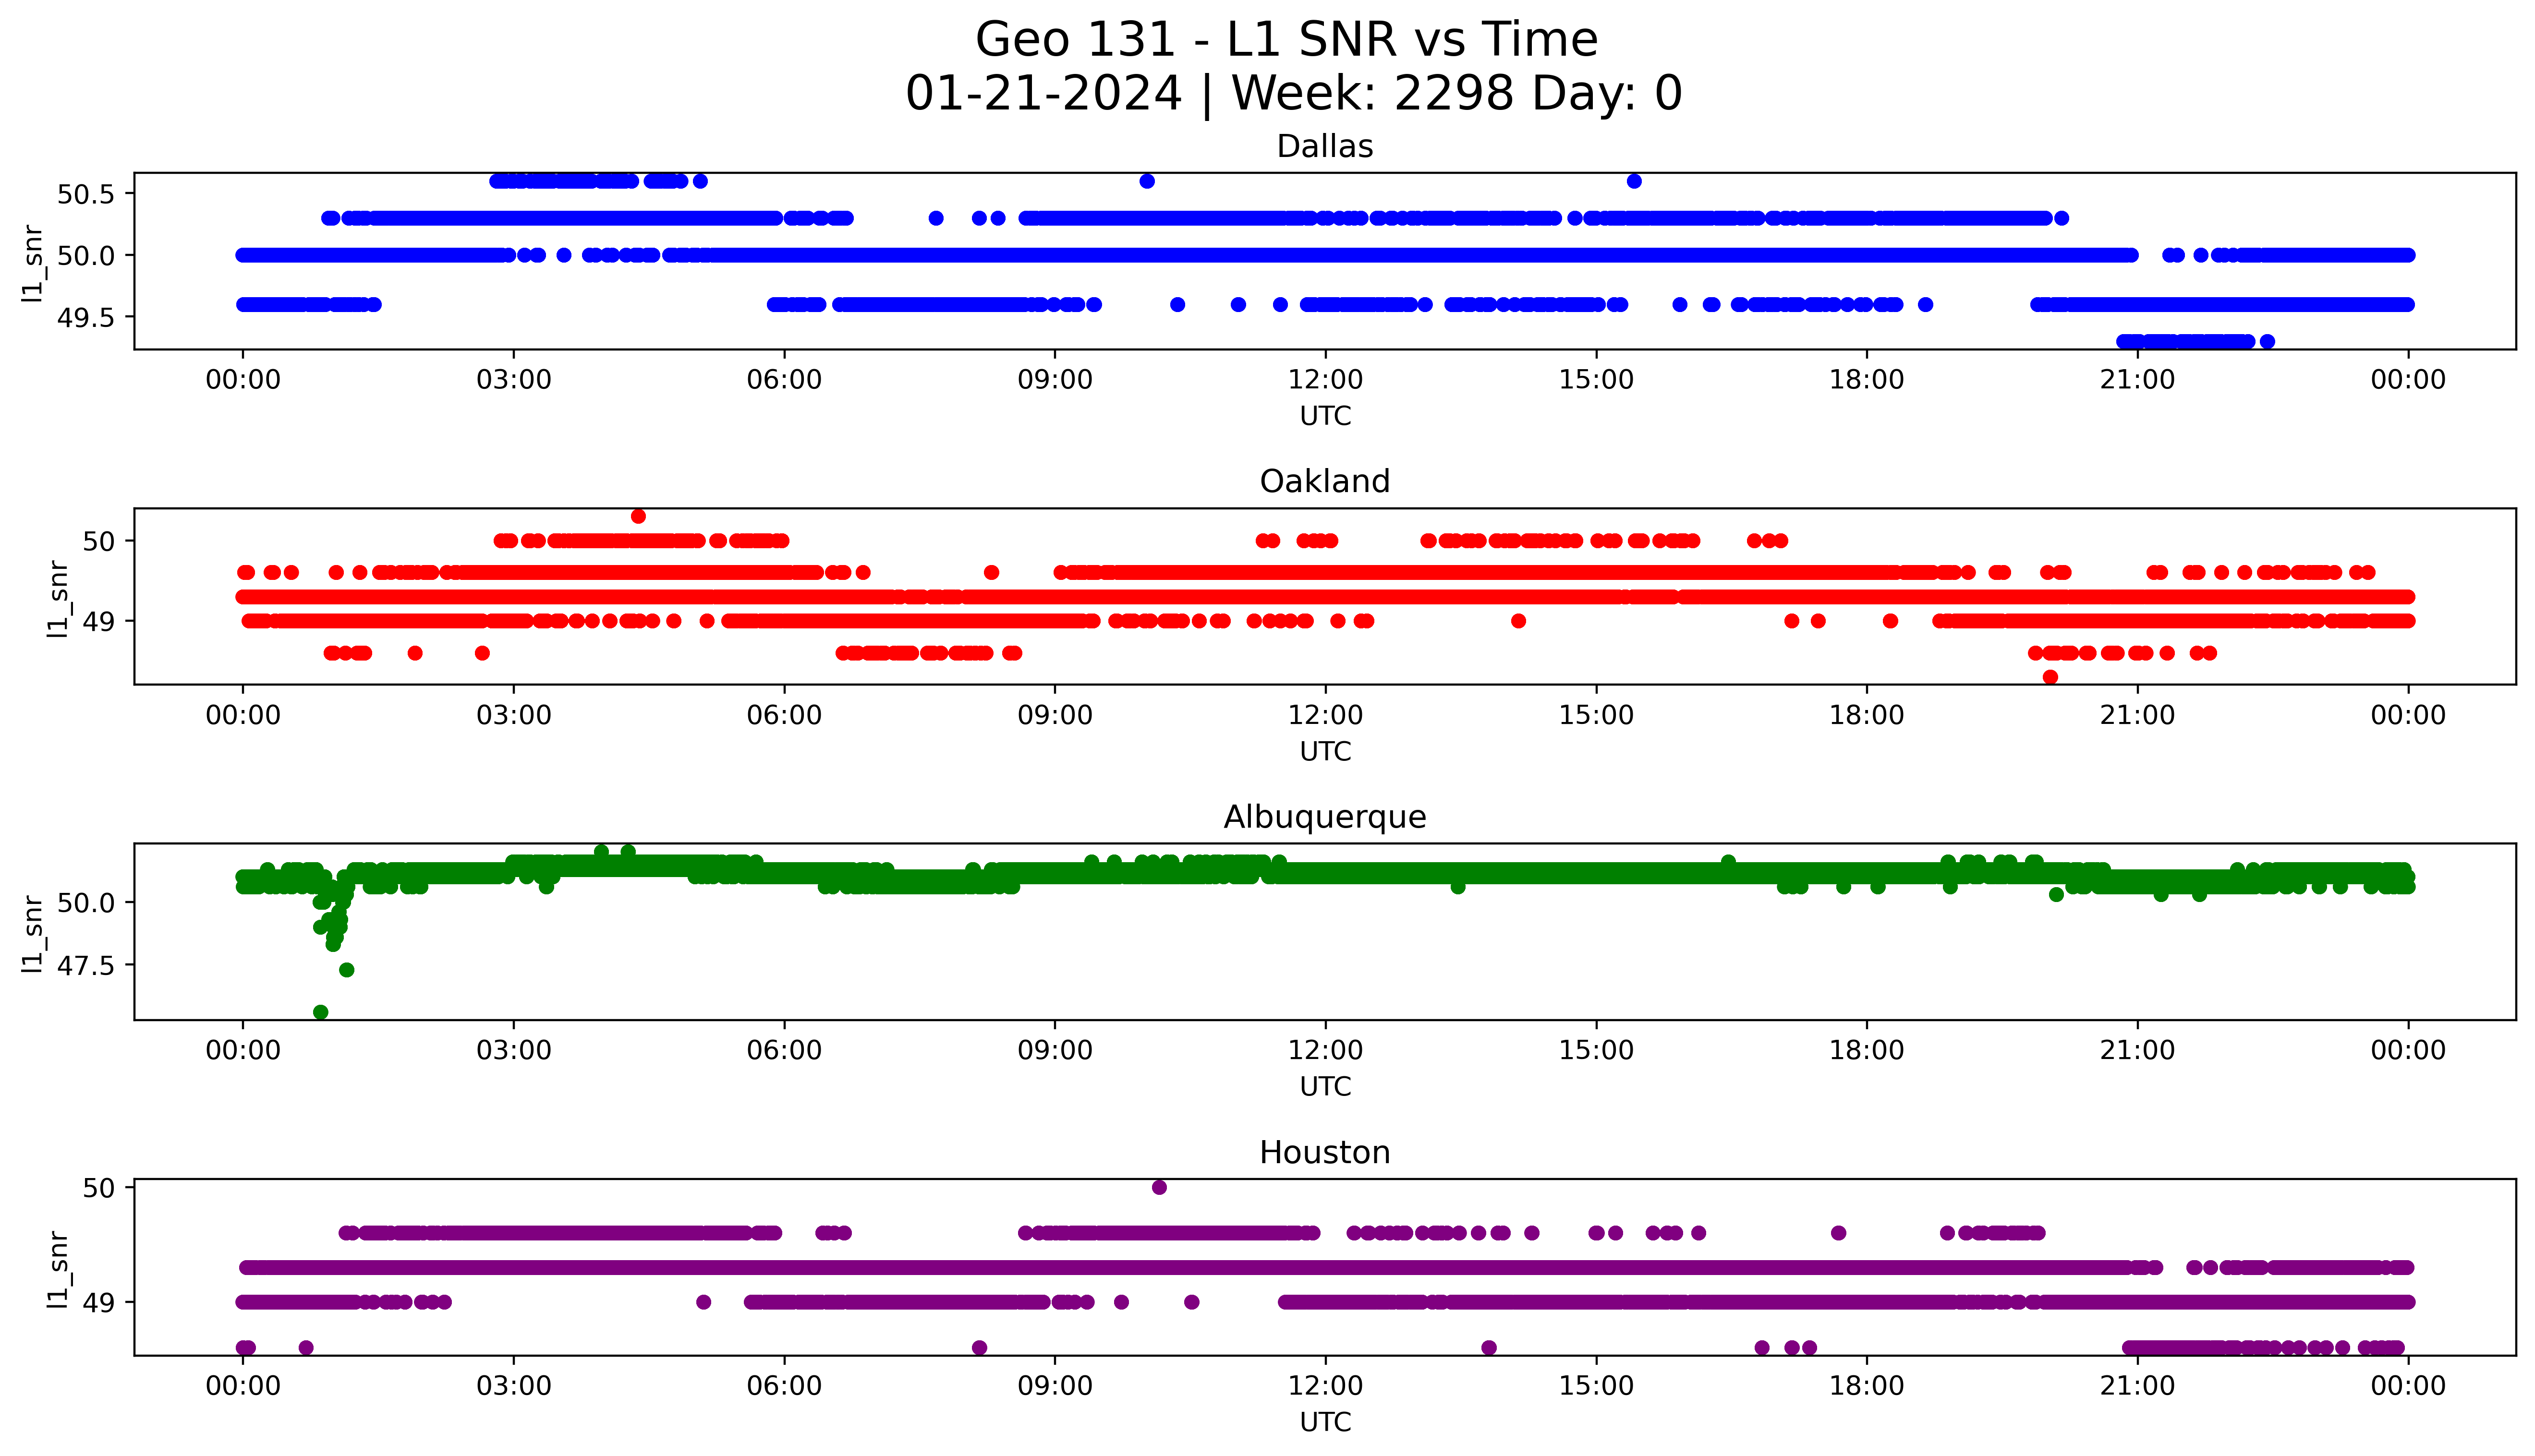
Task: Click the 18:00 tick label on Houston plot
Action: (x=1866, y=1386)
